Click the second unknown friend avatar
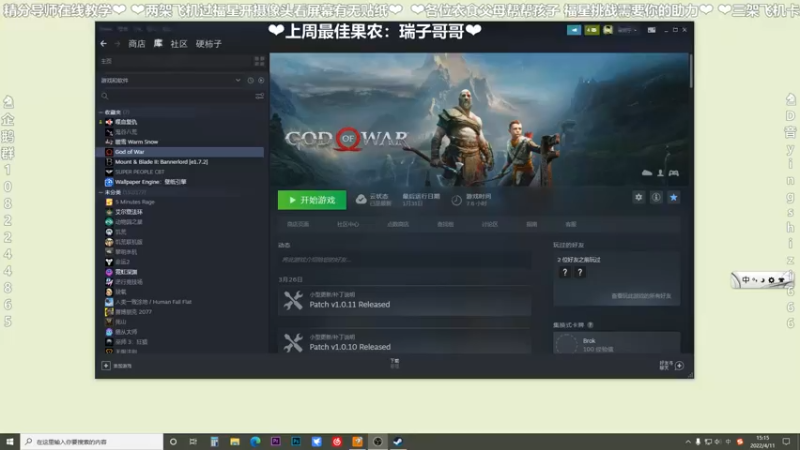800x450 pixels. tap(580, 272)
